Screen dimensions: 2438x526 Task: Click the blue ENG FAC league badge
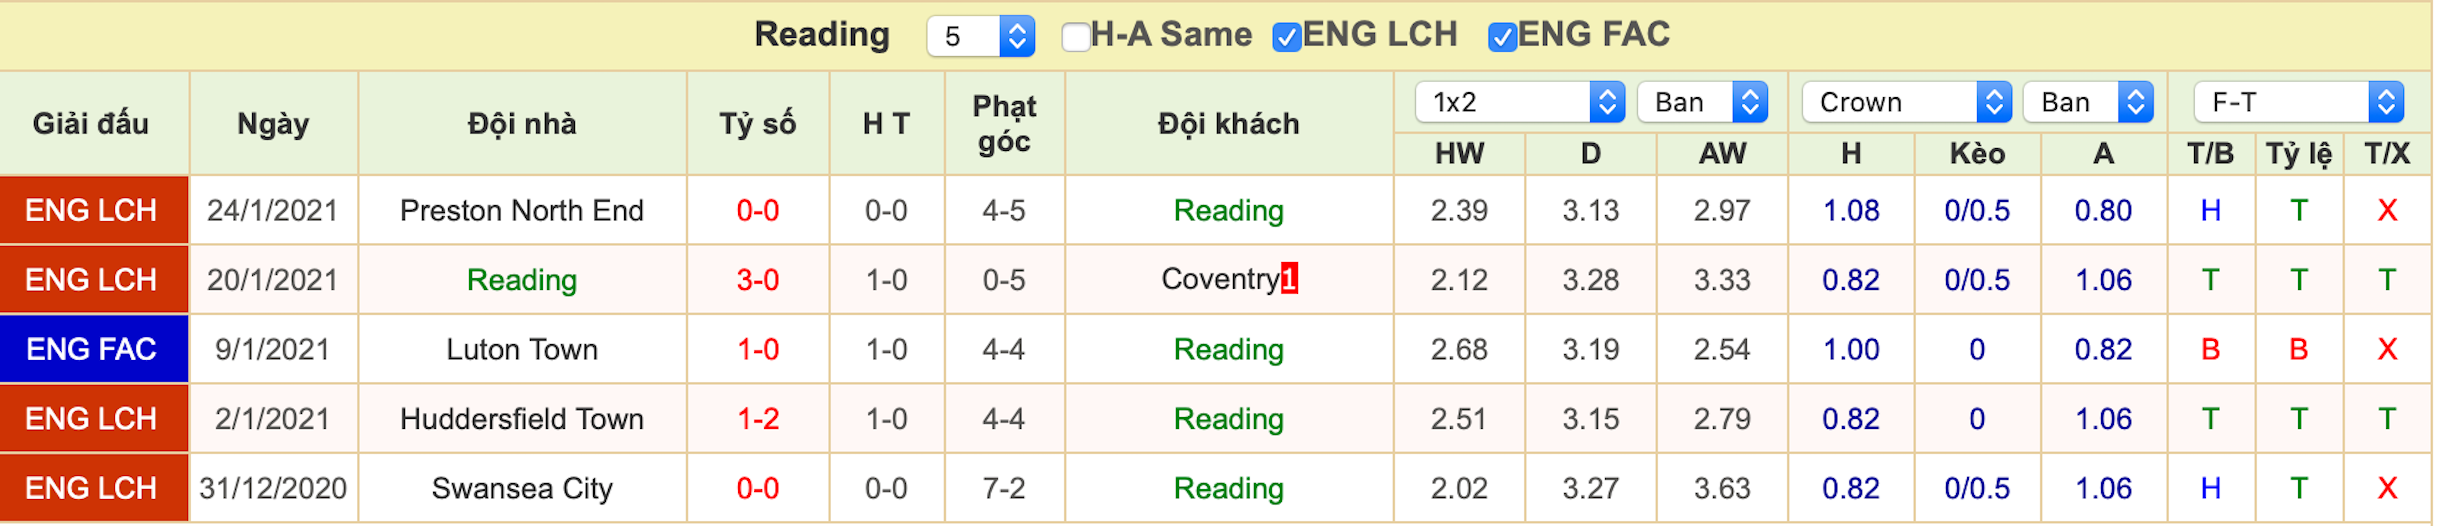coord(94,349)
